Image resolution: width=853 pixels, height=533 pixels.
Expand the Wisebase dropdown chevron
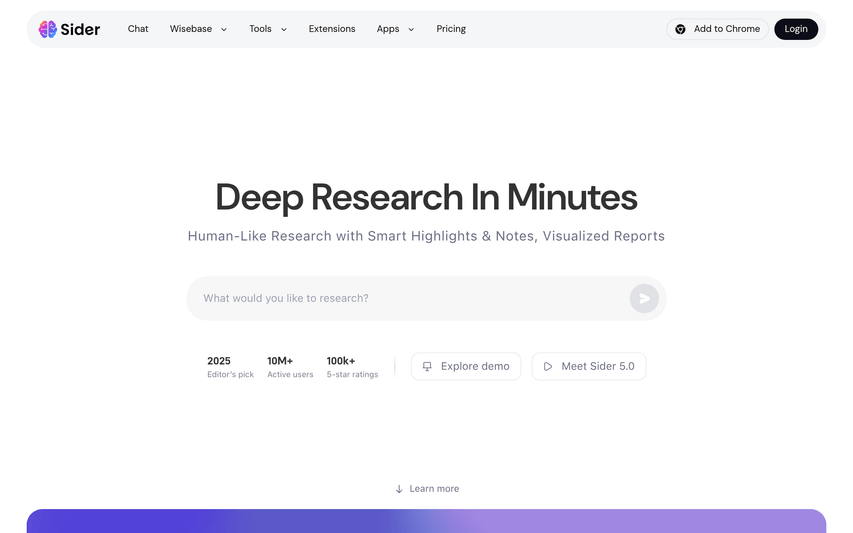pos(224,30)
